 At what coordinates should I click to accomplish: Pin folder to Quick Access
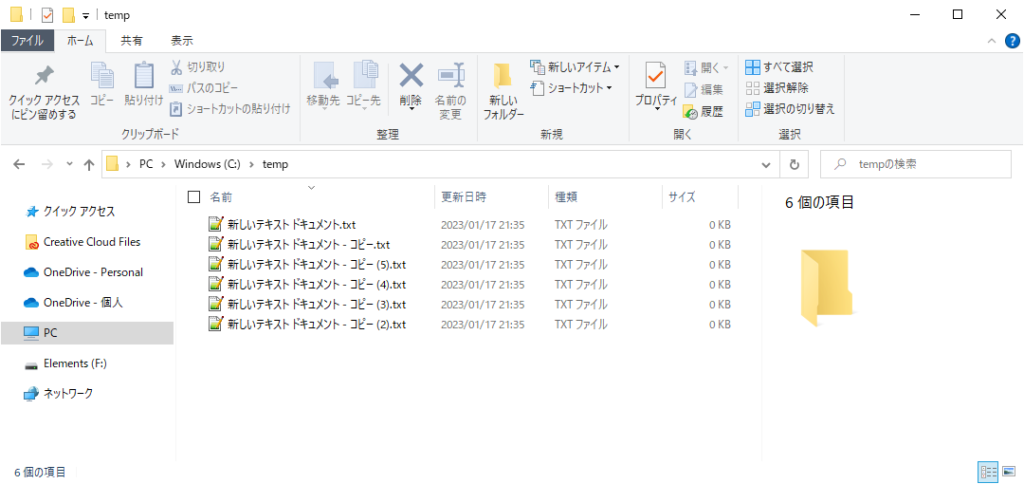[x=44, y=91]
